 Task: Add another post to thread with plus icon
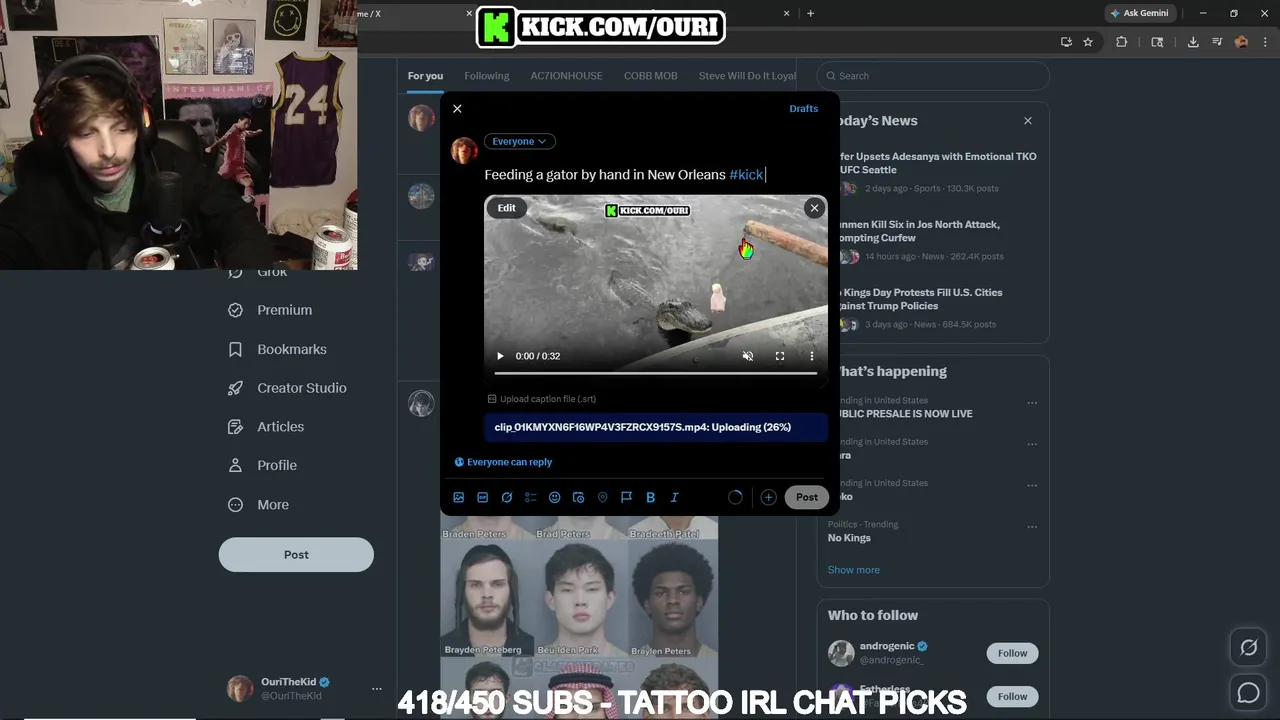(x=768, y=497)
